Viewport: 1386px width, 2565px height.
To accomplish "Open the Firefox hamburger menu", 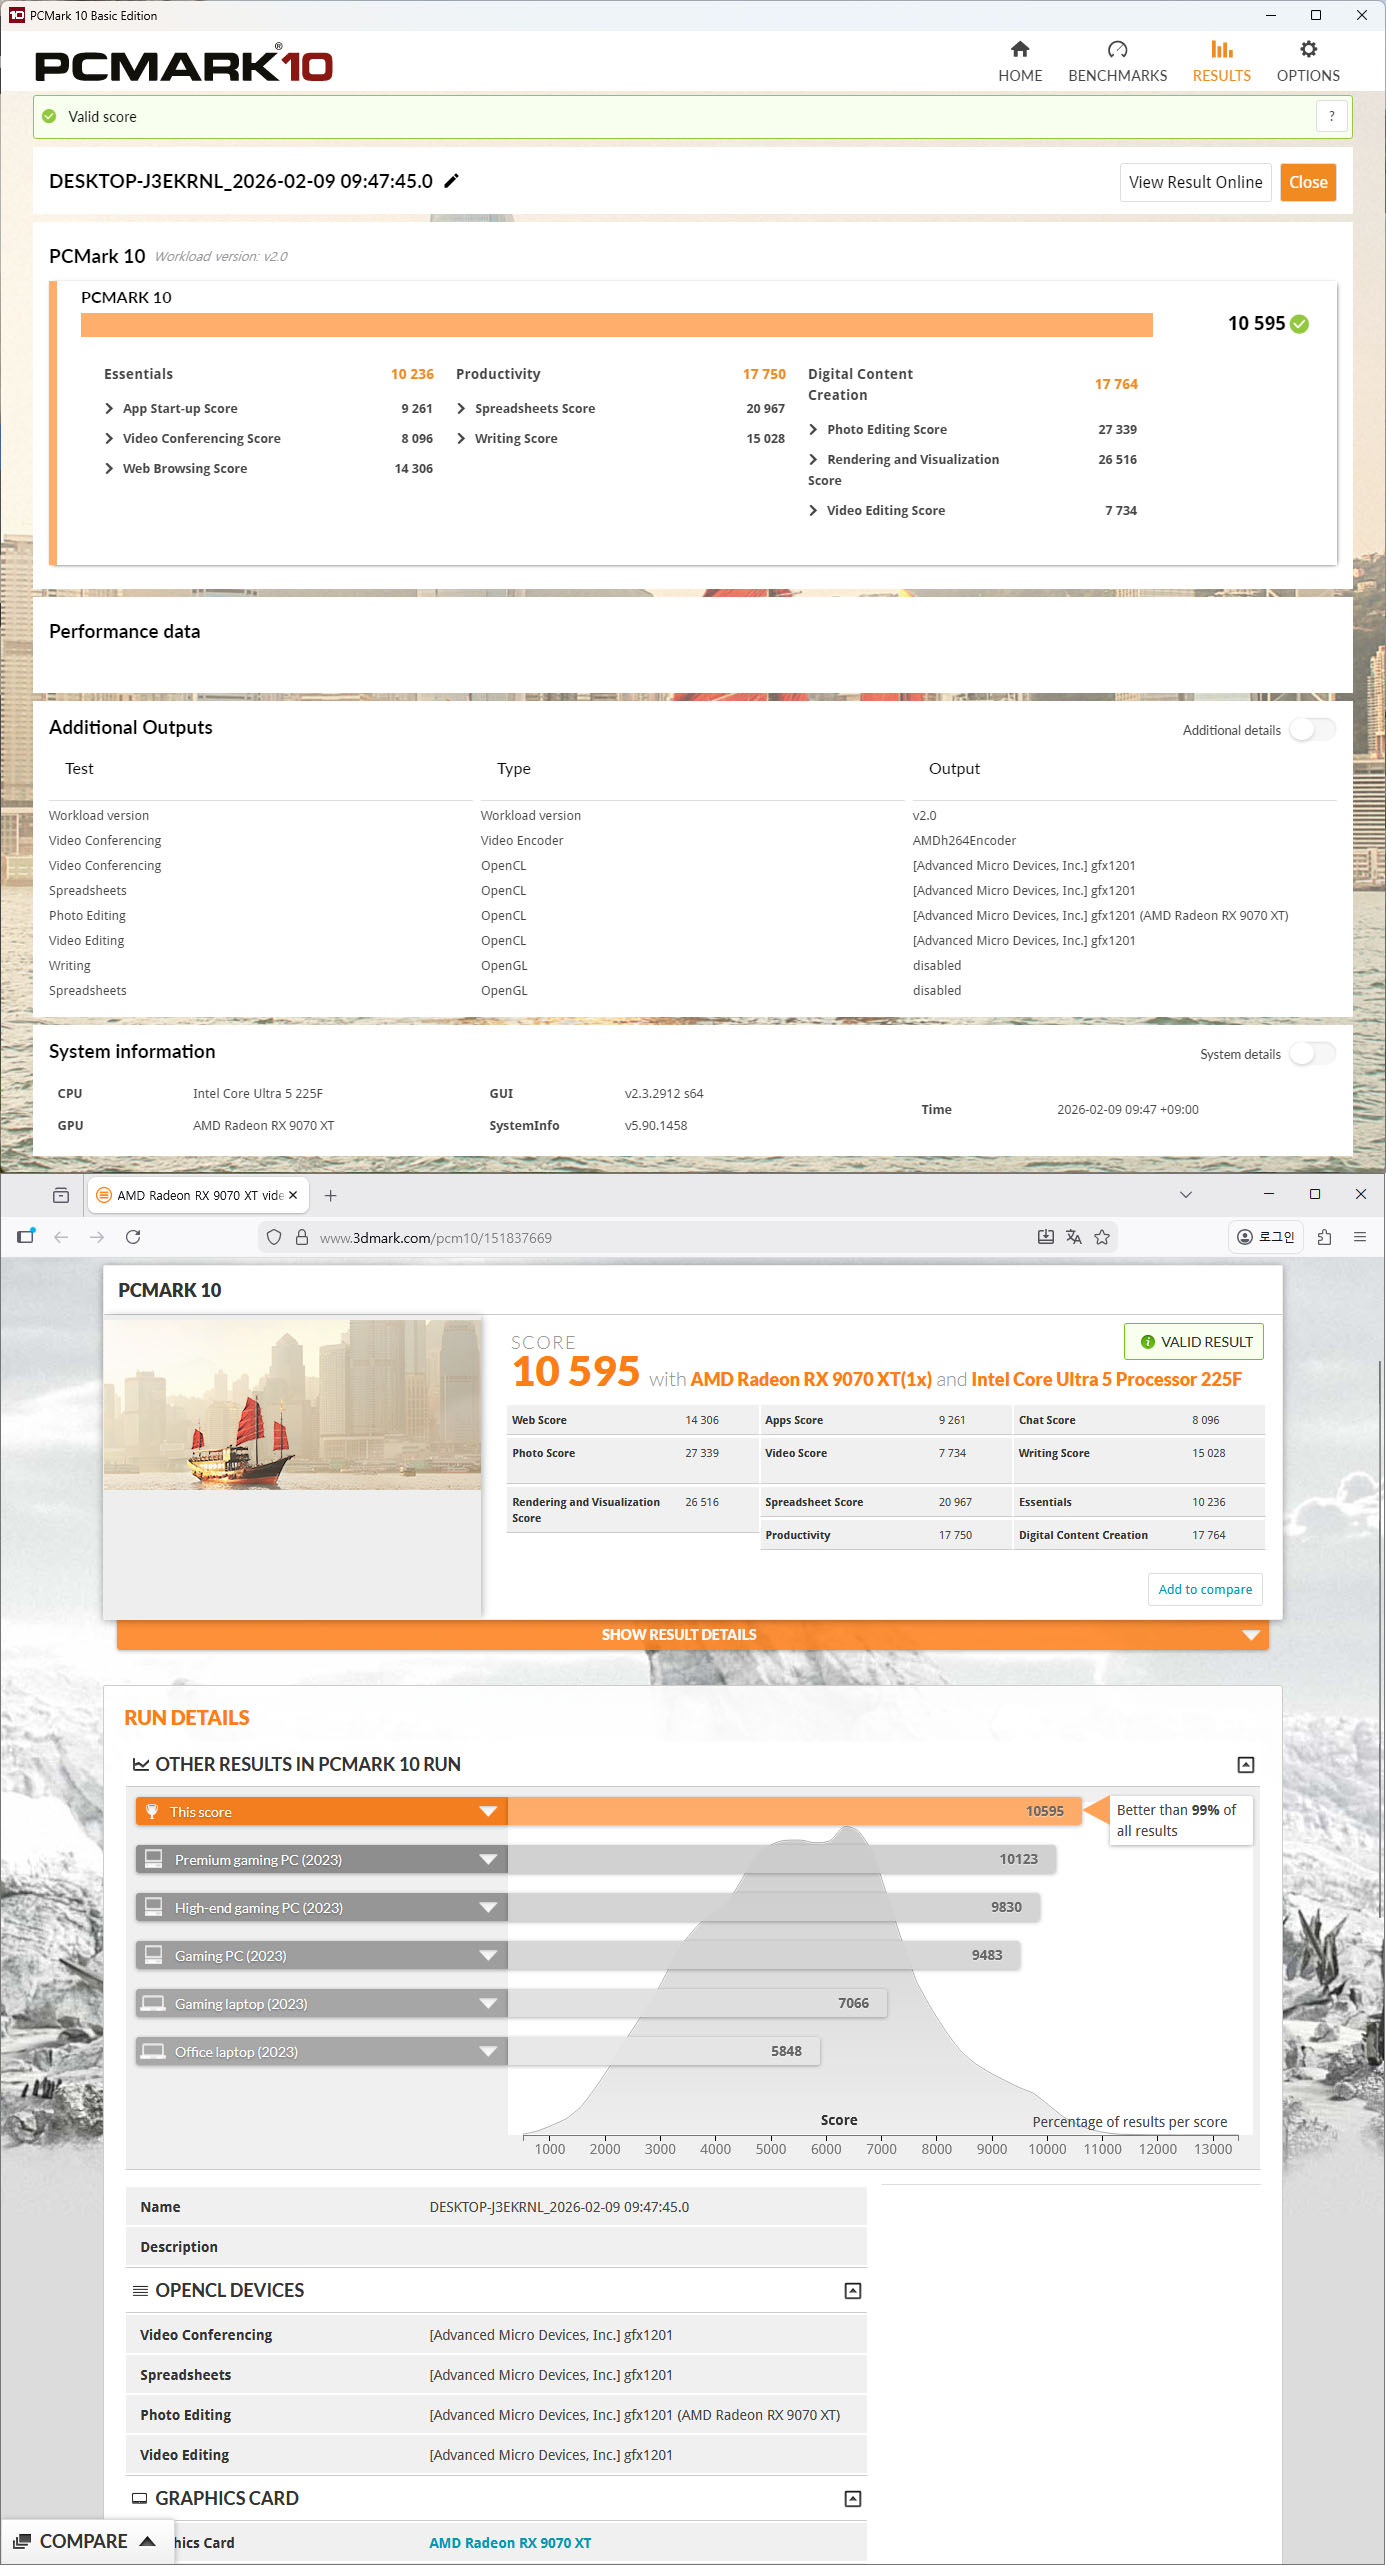I will [x=1360, y=1237].
